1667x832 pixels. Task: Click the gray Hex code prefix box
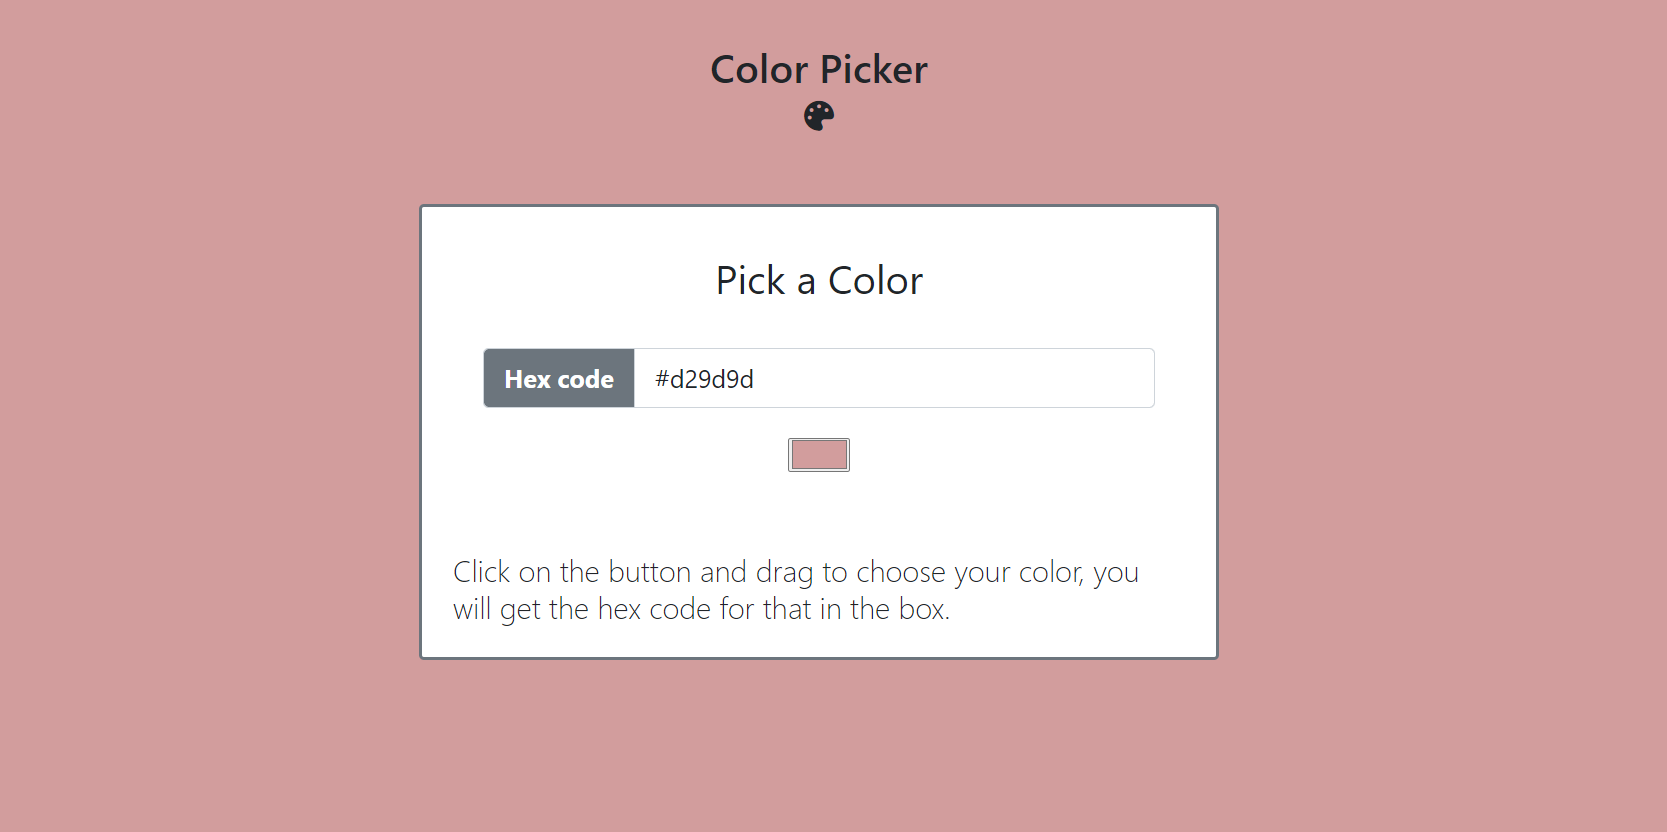[x=558, y=378]
